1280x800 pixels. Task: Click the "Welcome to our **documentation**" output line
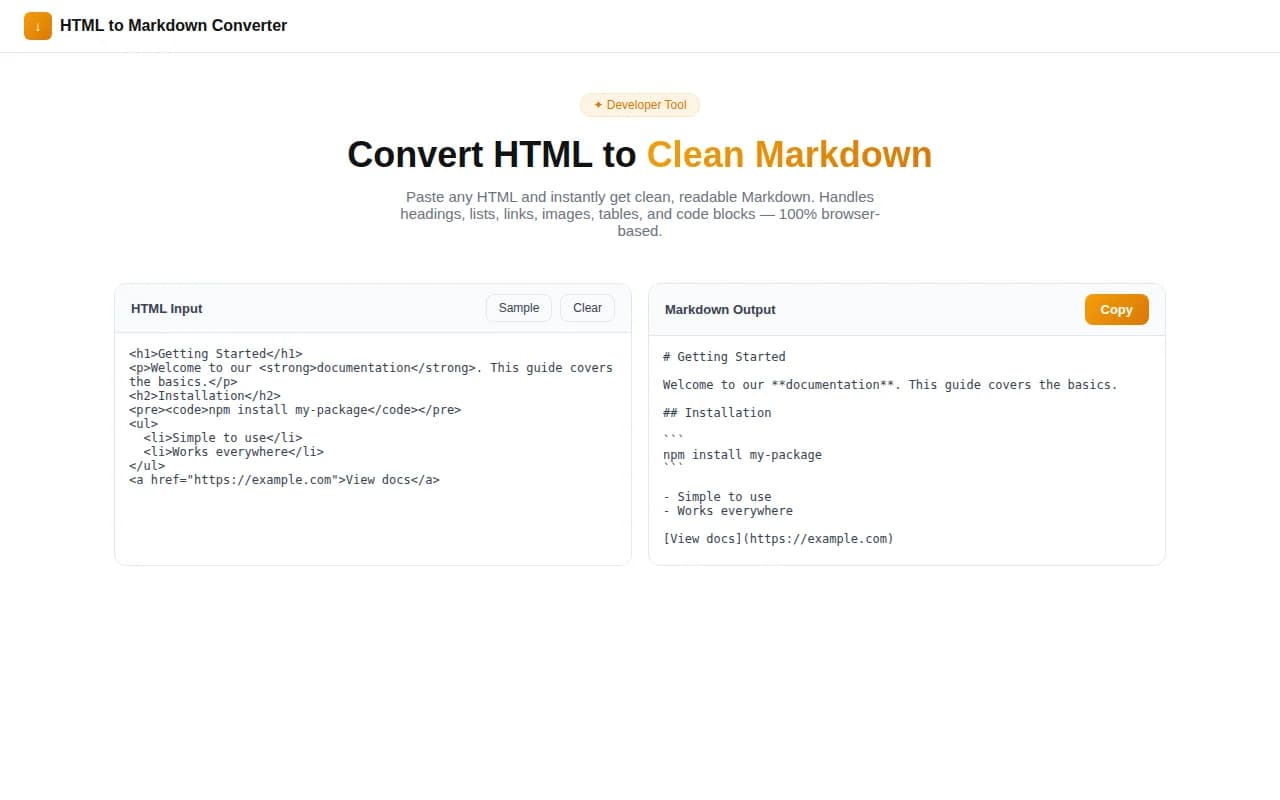890,384
